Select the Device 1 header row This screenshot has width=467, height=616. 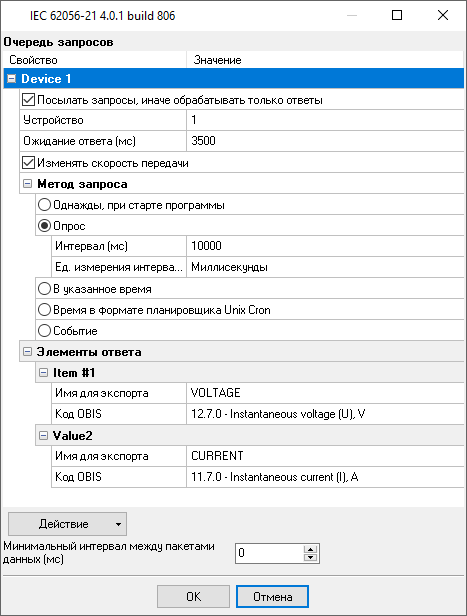[x=234, y=79]
